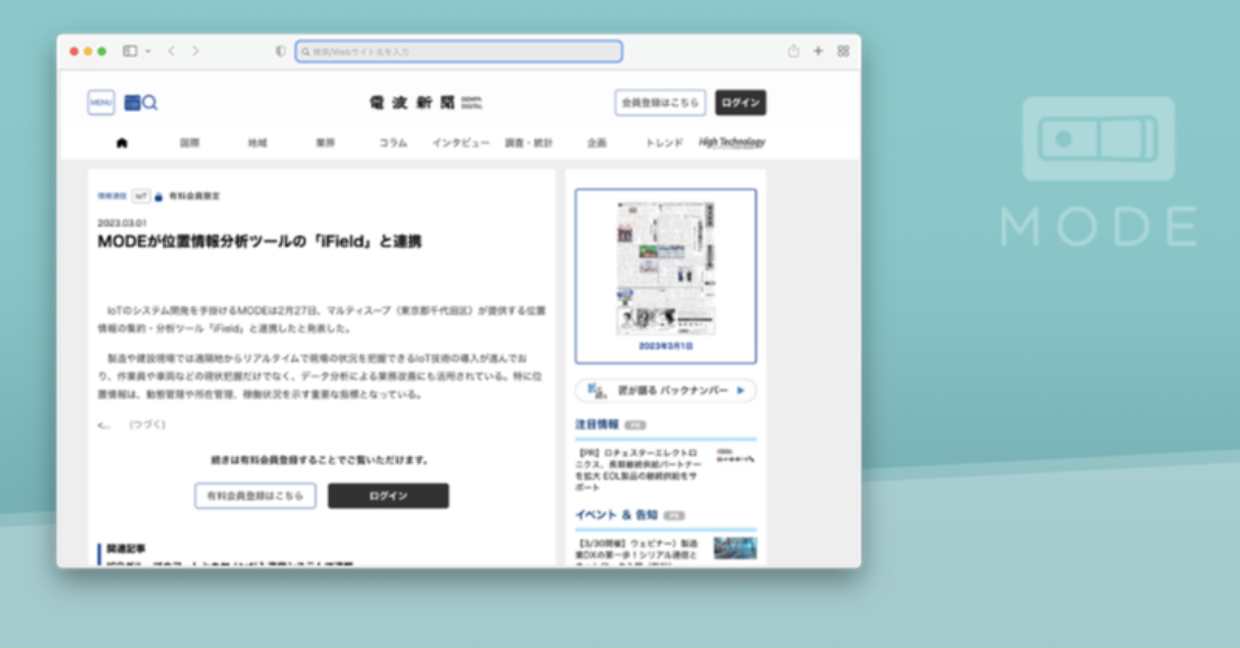Click the black ログイン button below article

tap(388, 496)
